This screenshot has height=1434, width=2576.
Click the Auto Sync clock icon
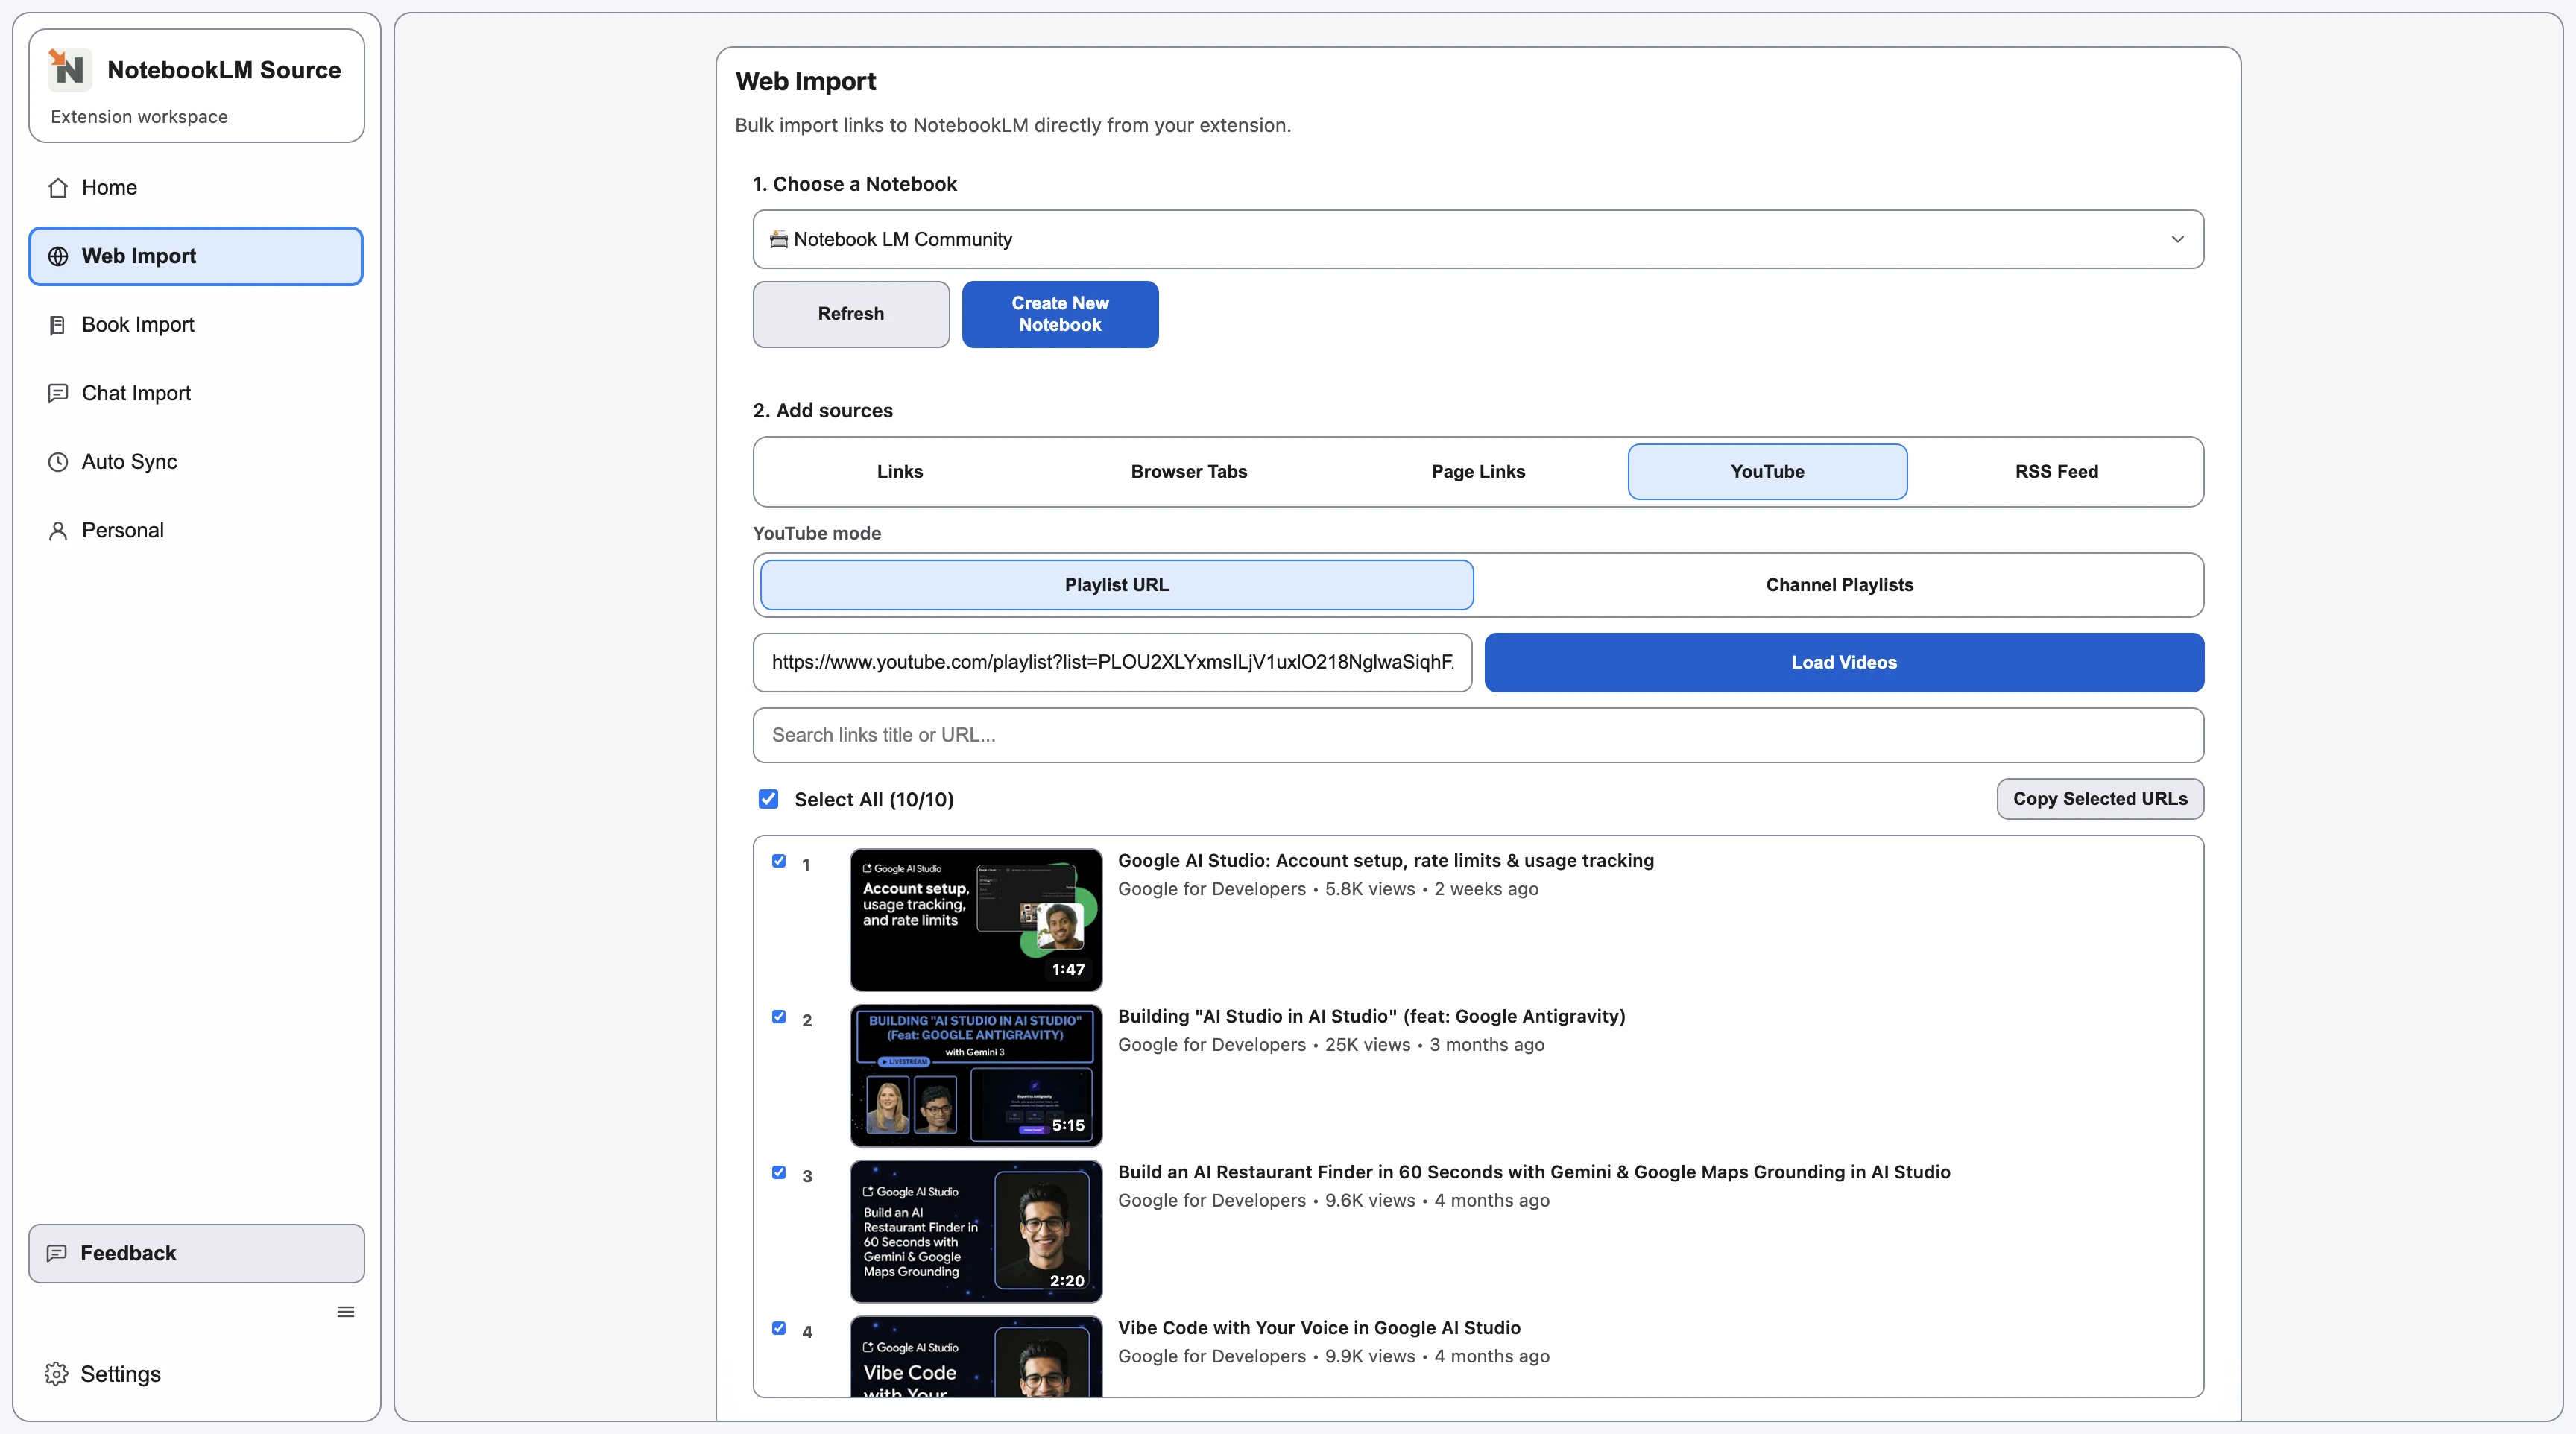(58, 461)
